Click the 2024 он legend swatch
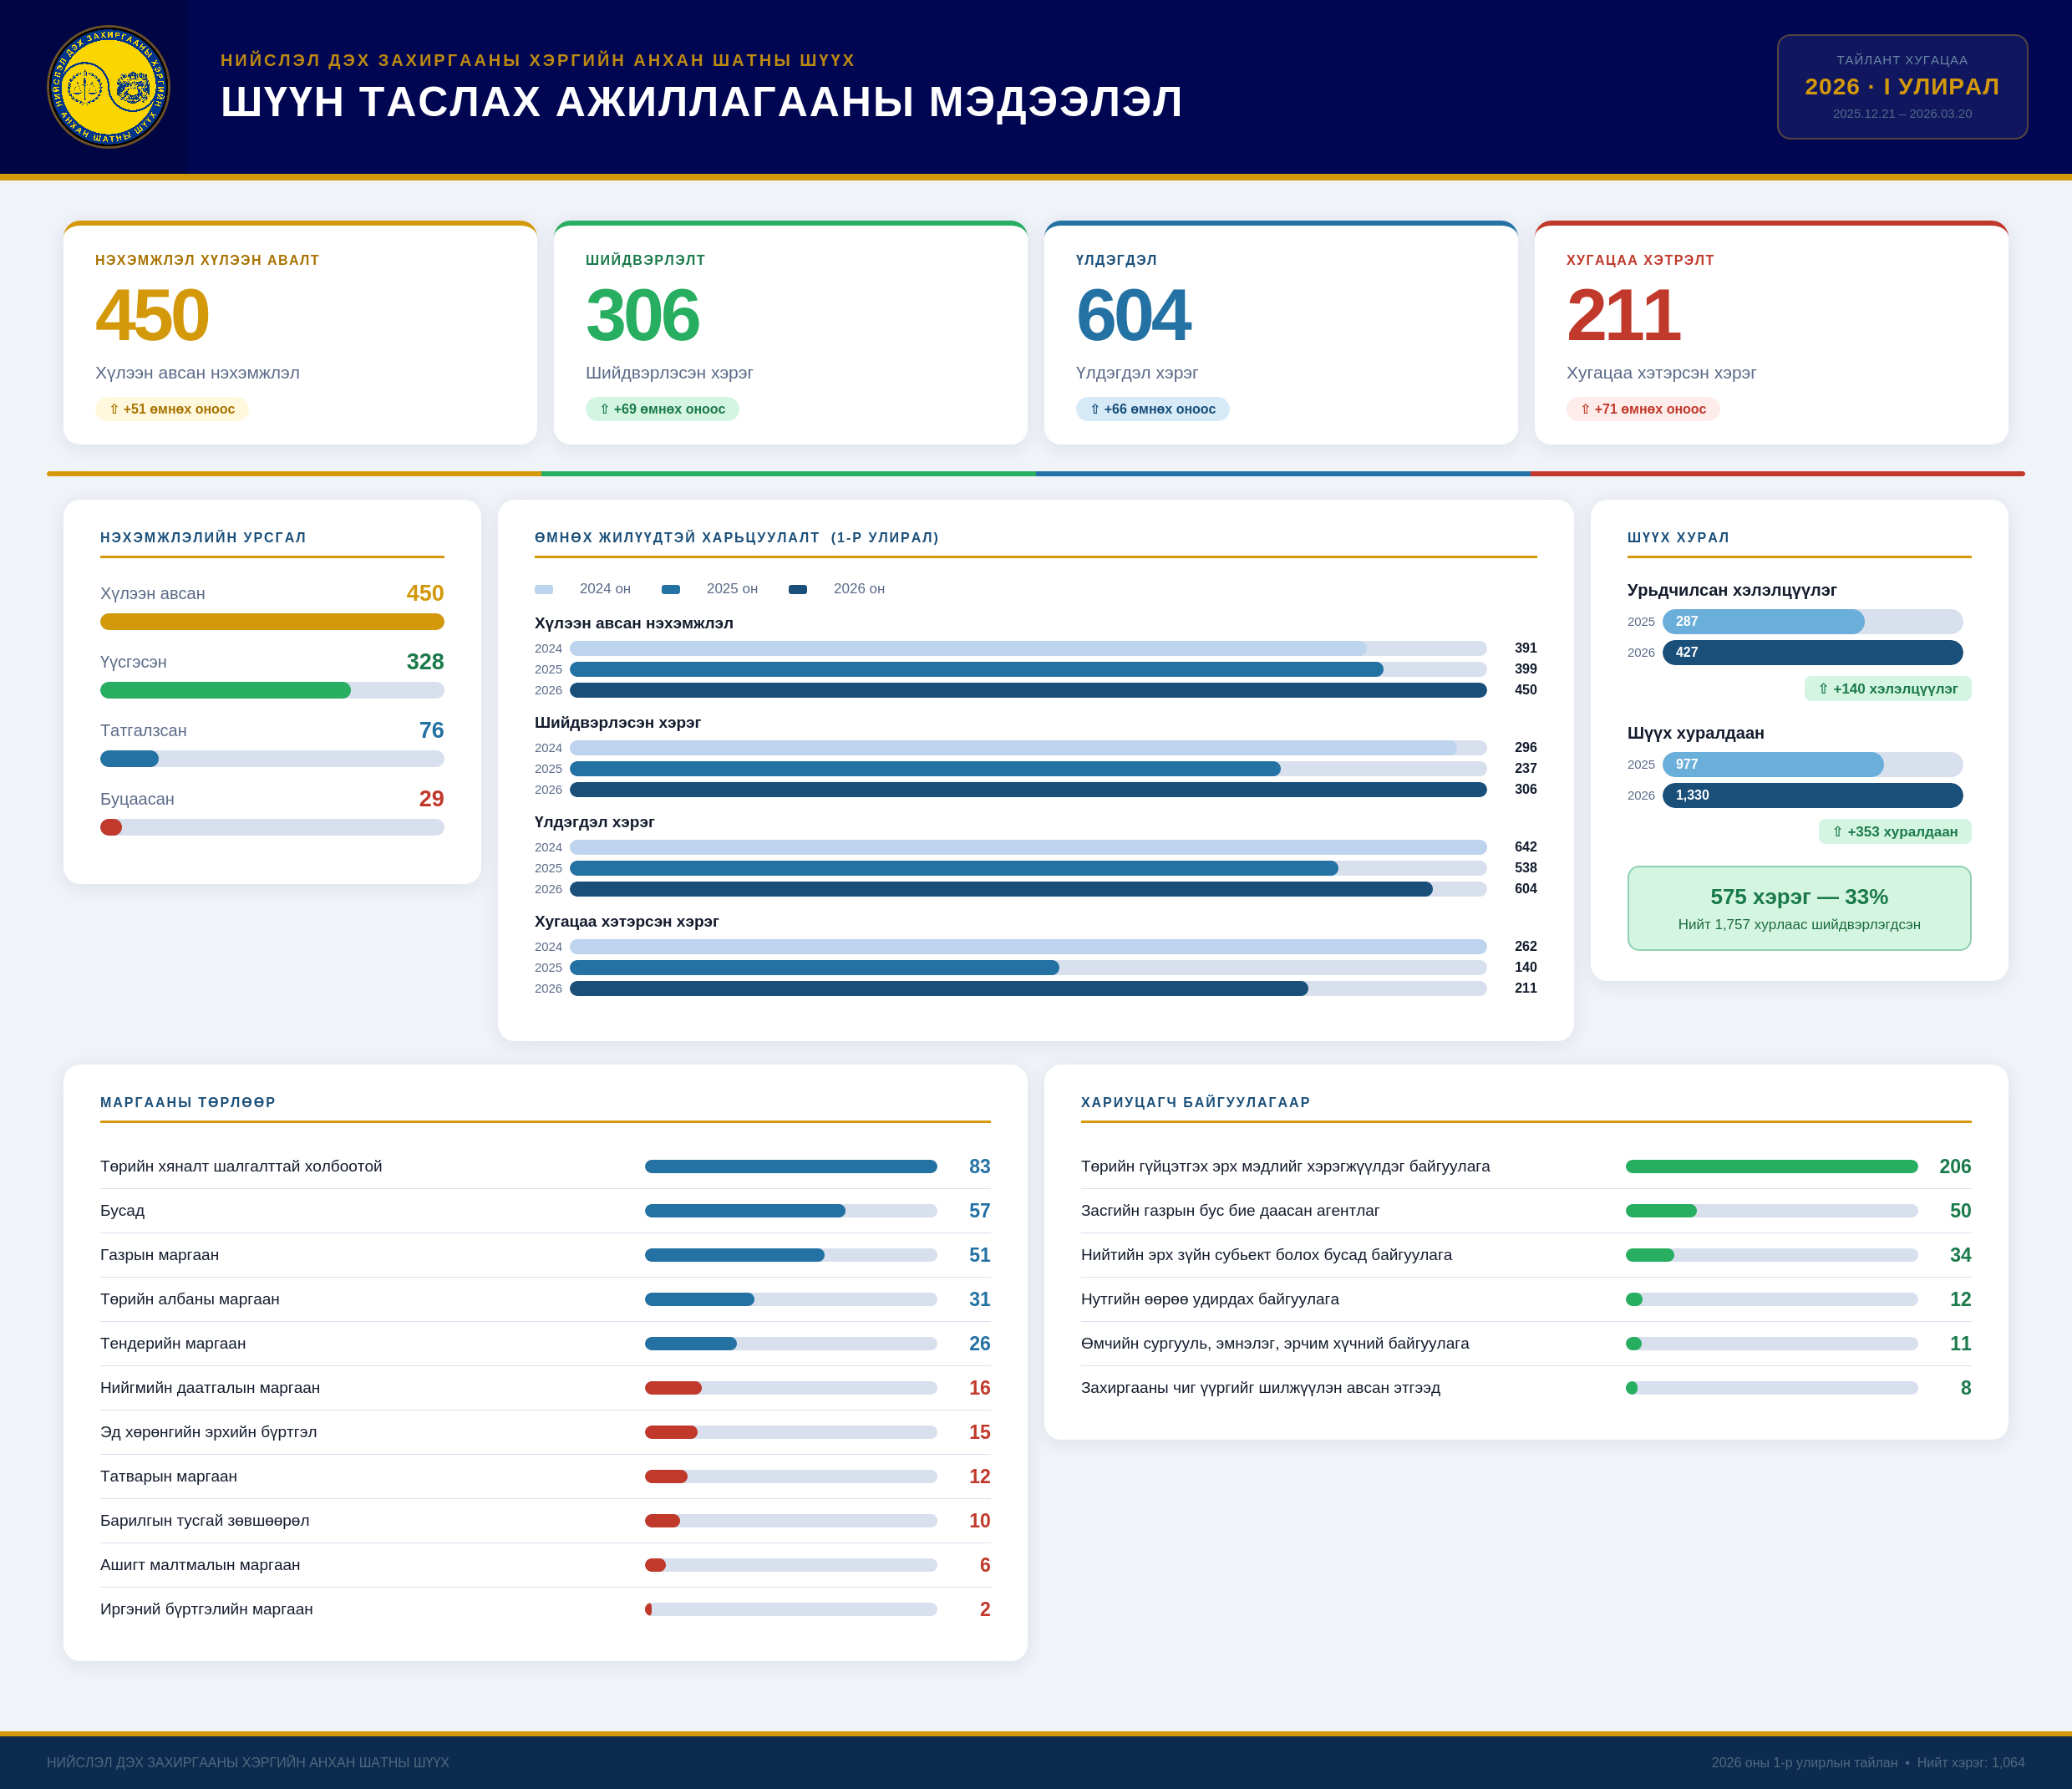 tap(543, 589)
